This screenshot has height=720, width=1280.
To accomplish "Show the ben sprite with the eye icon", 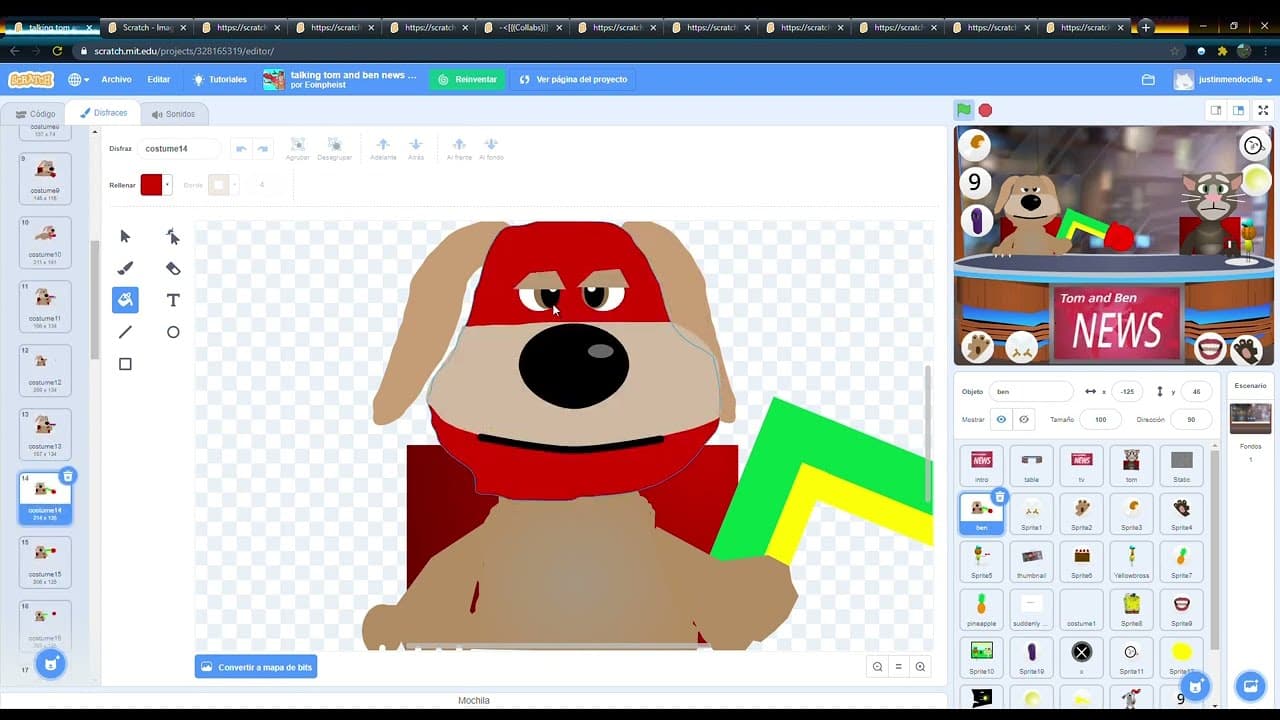I will (x=1001, y=420).
